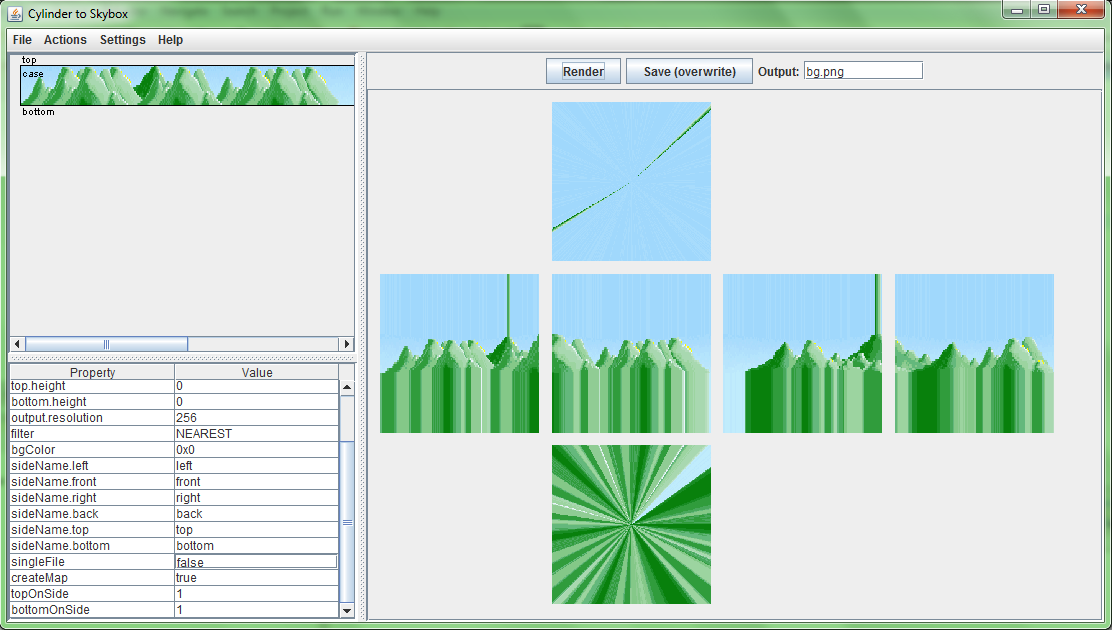1112x630 pixels.
Task: Open the Actions menu
Action: coord(65,40)
